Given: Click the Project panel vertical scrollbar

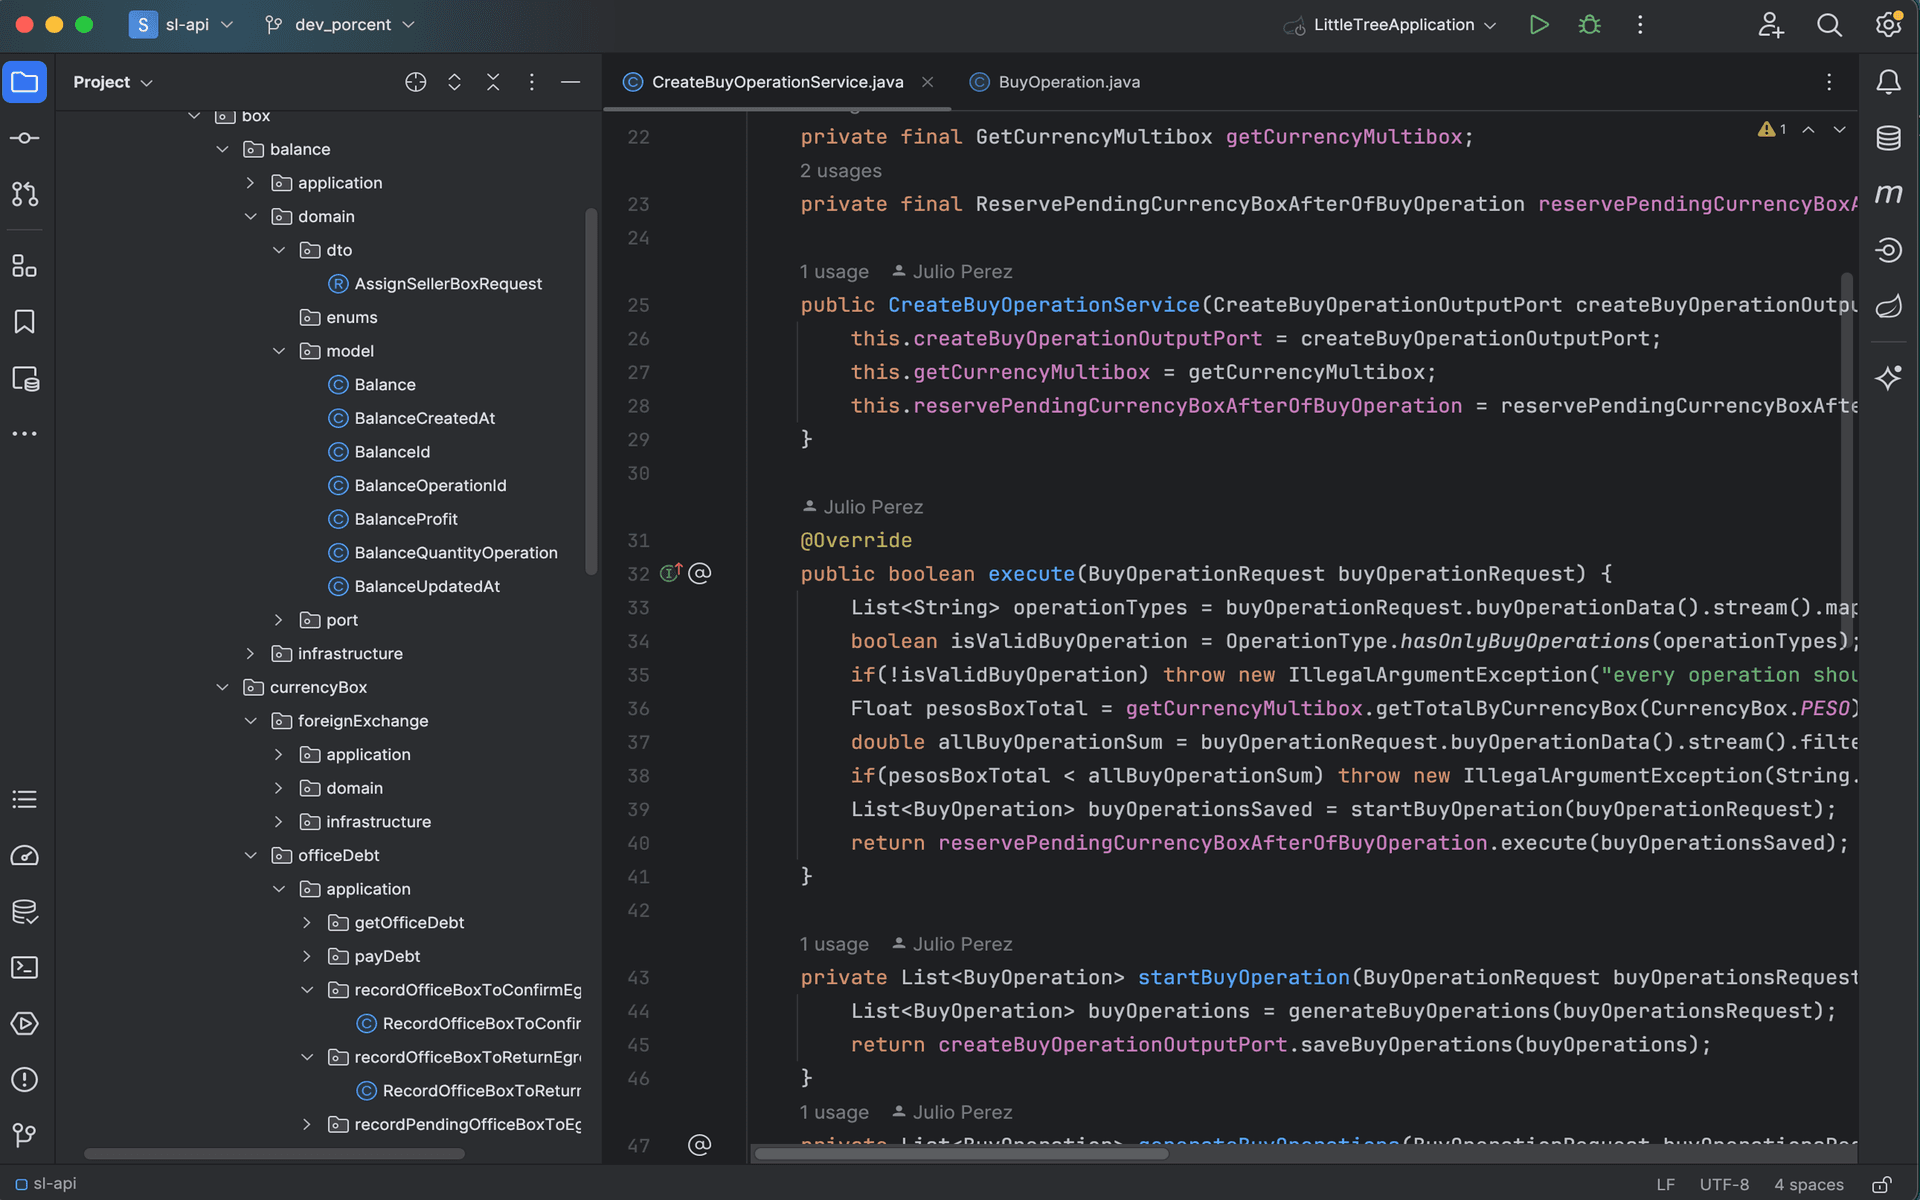Looking at the screenshot, I should [x=590, y=390].
